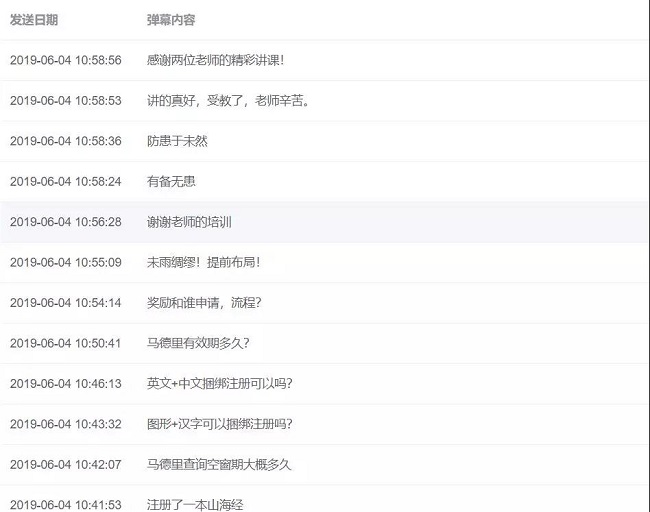The image size is (650, 512).
Task: Select the 有备无患 comment
Action: (x=170, y=181)
